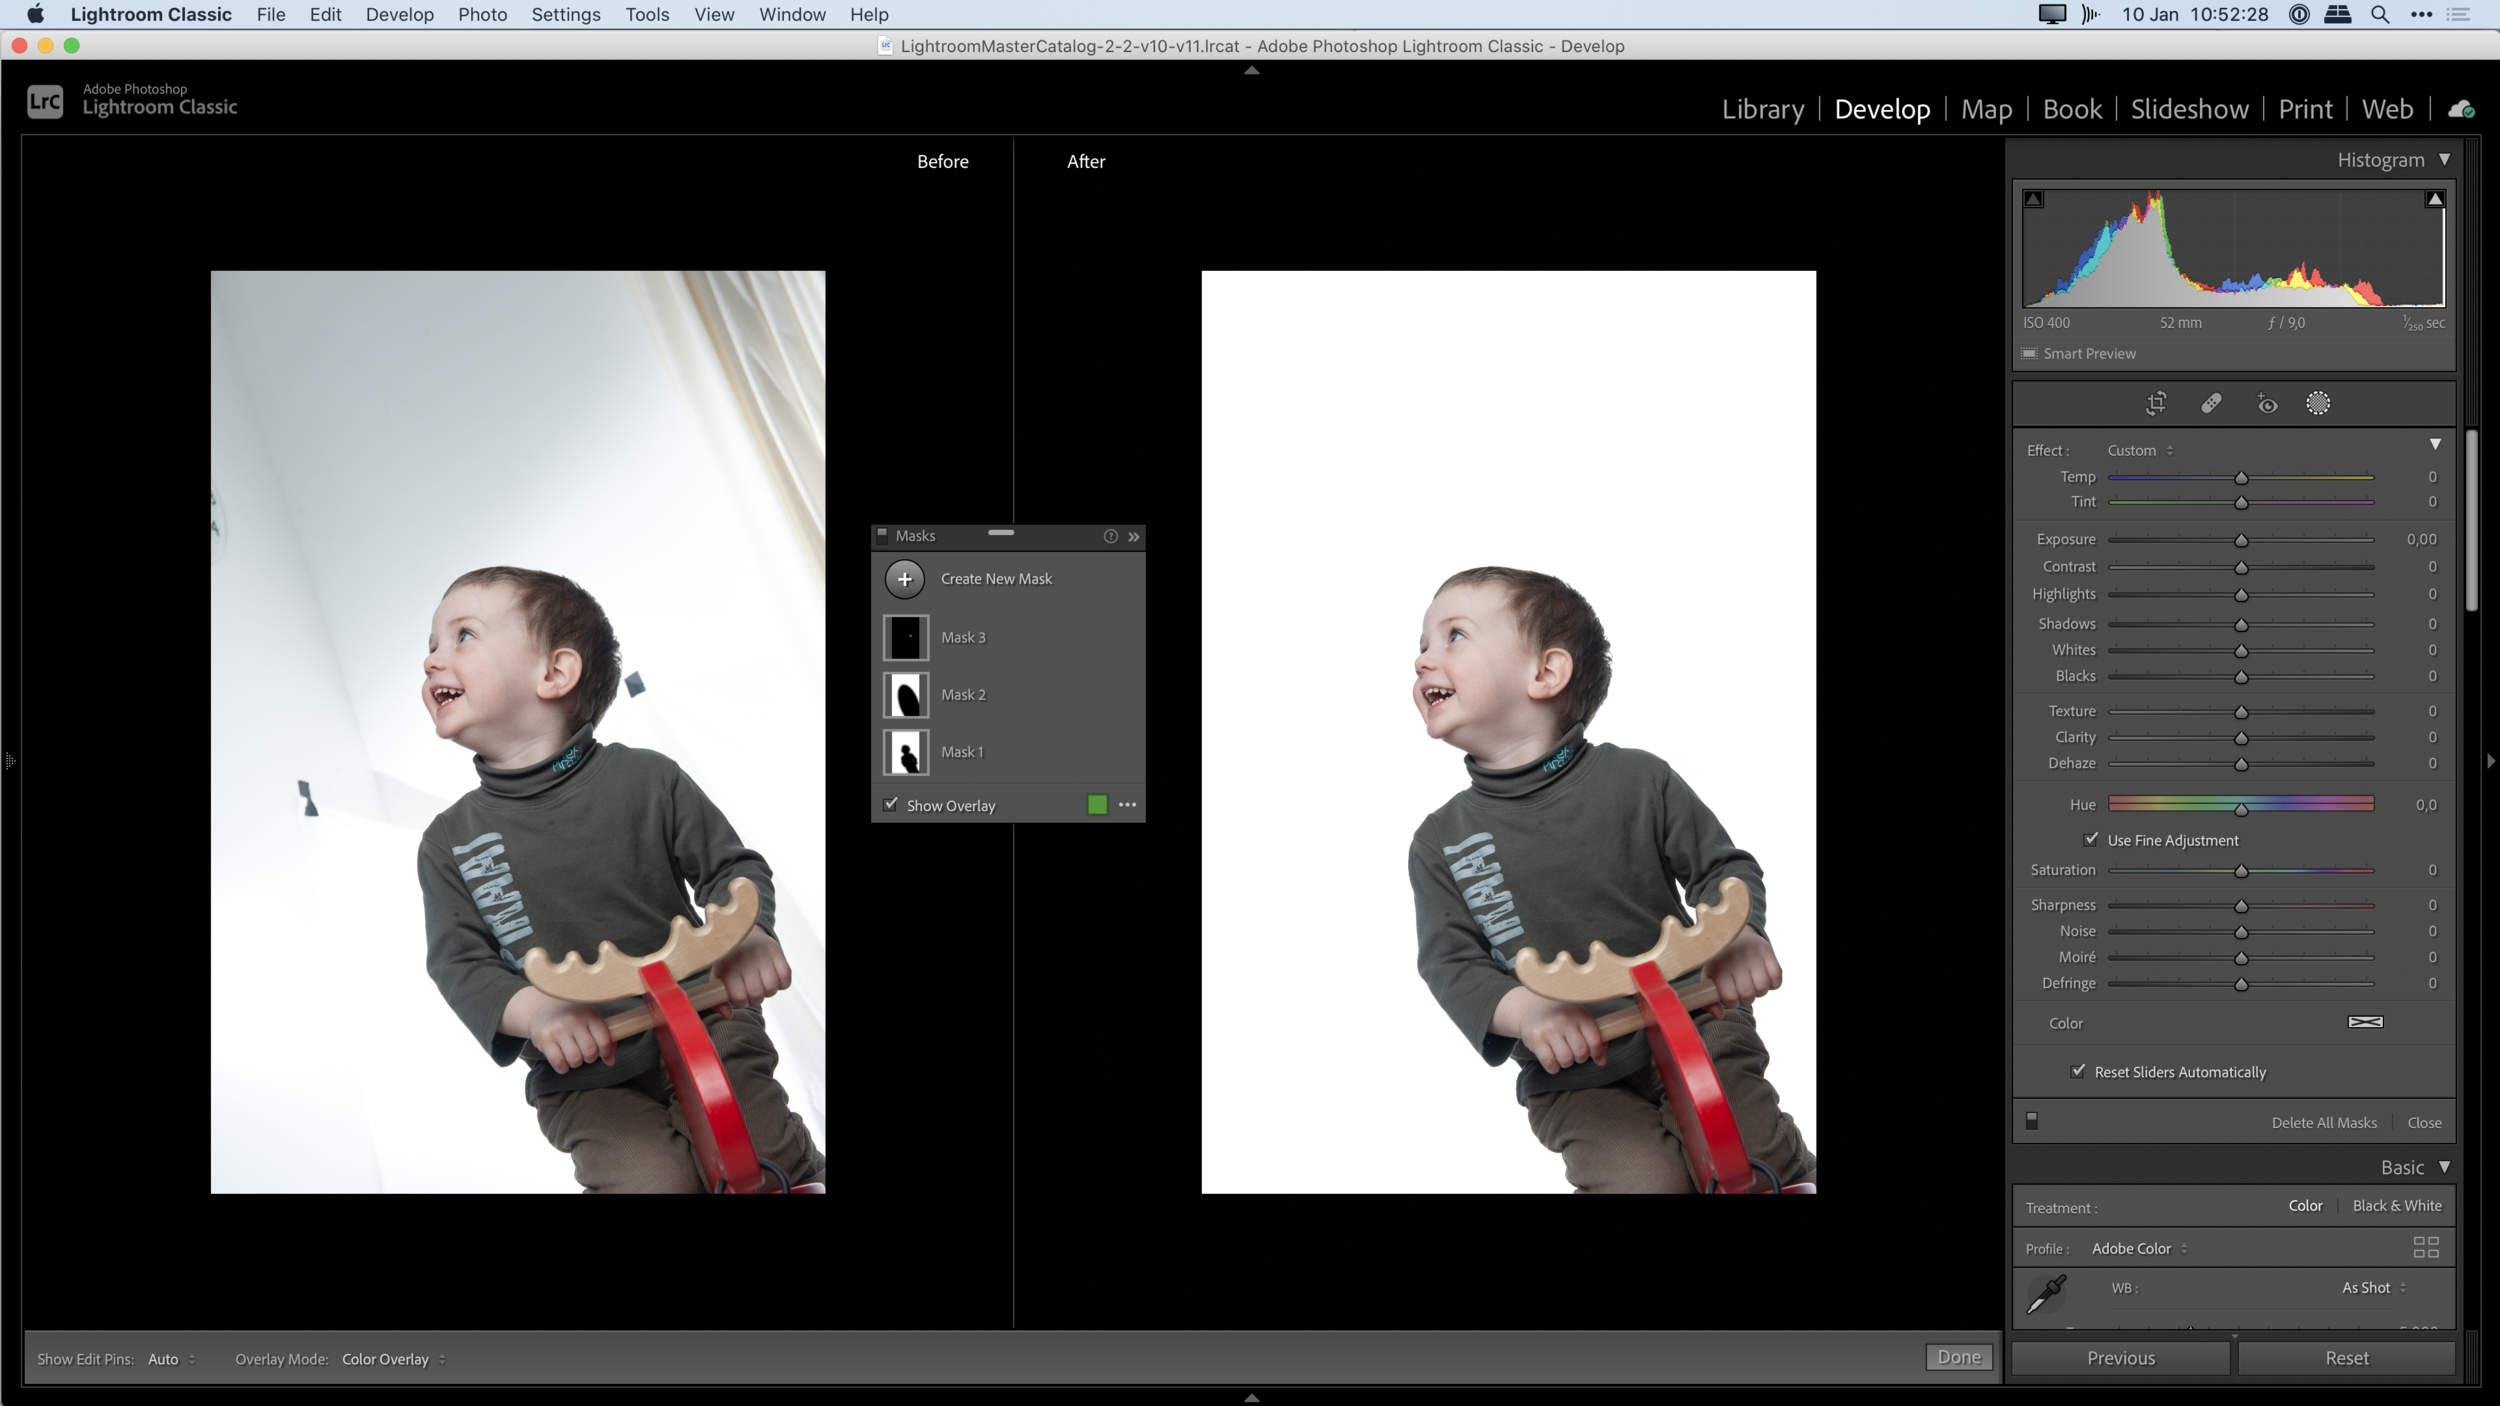Click Delete All Masks
This screenshot has width=2500, height=1406.
click(x=2323, y=1123)
